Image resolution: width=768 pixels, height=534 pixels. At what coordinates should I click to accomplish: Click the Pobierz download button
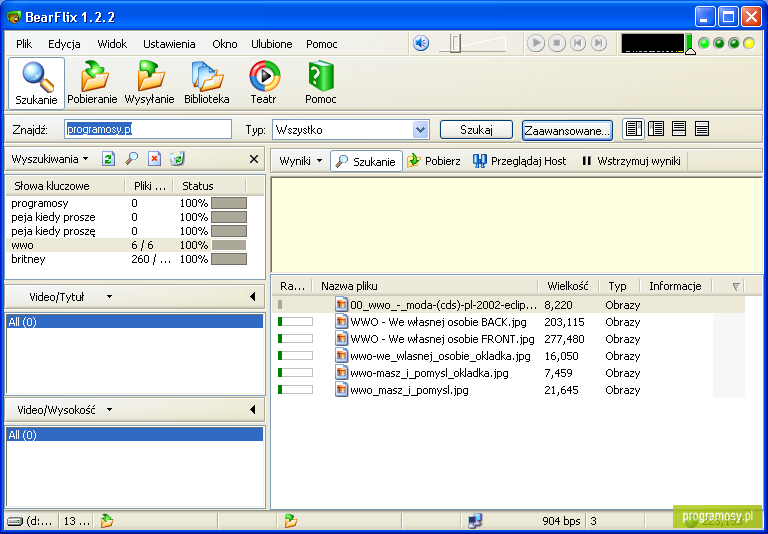[434, 161]
